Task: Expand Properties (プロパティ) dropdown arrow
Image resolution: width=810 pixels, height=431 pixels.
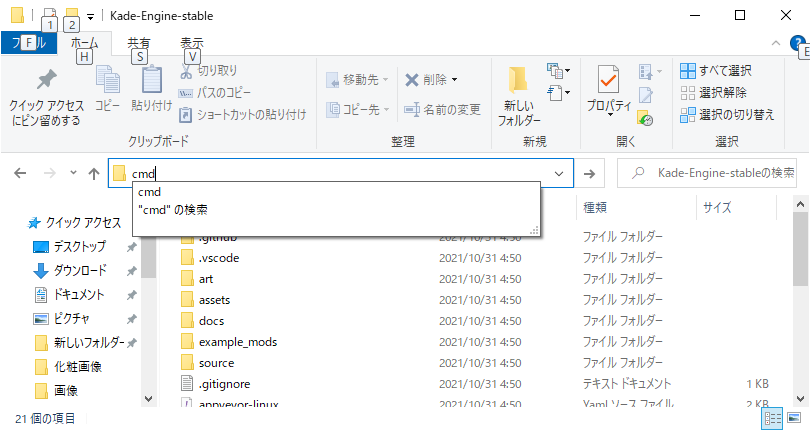Action: coord(609,114)
